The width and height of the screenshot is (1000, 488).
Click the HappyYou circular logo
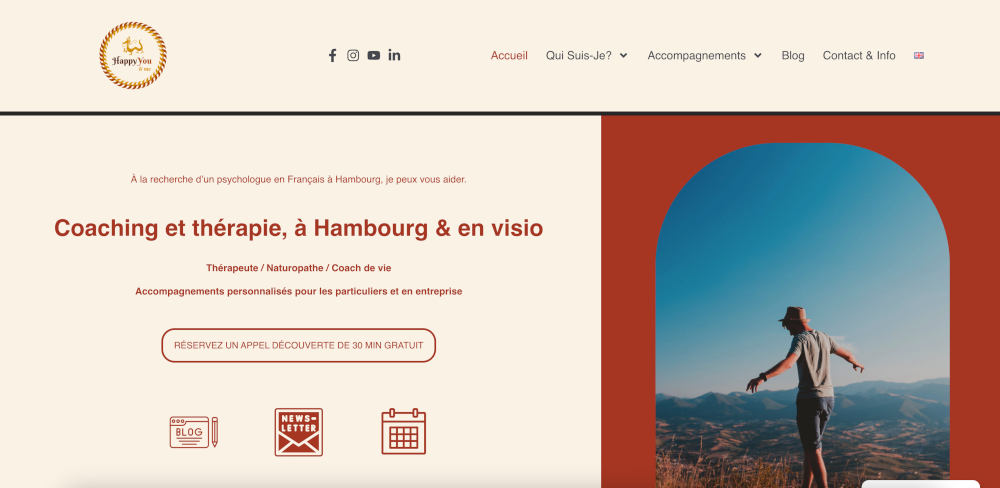(133, 55)
